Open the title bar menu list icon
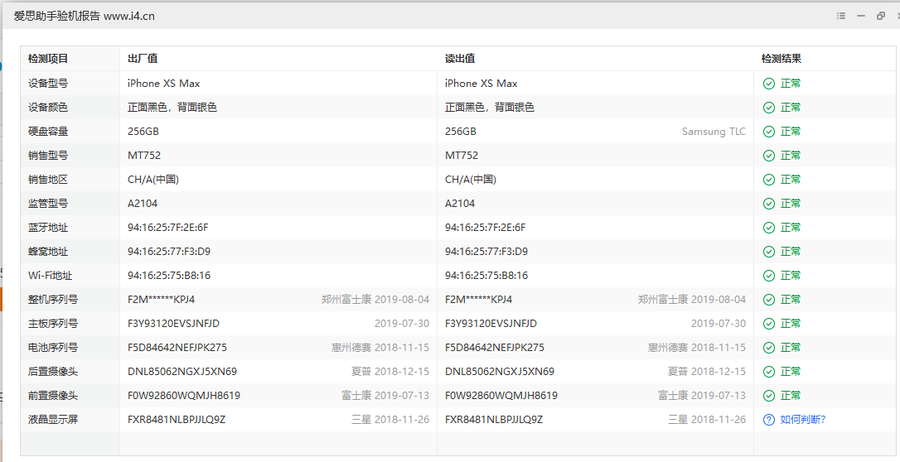Screen dimensions: 900x462 click(841, 16)
